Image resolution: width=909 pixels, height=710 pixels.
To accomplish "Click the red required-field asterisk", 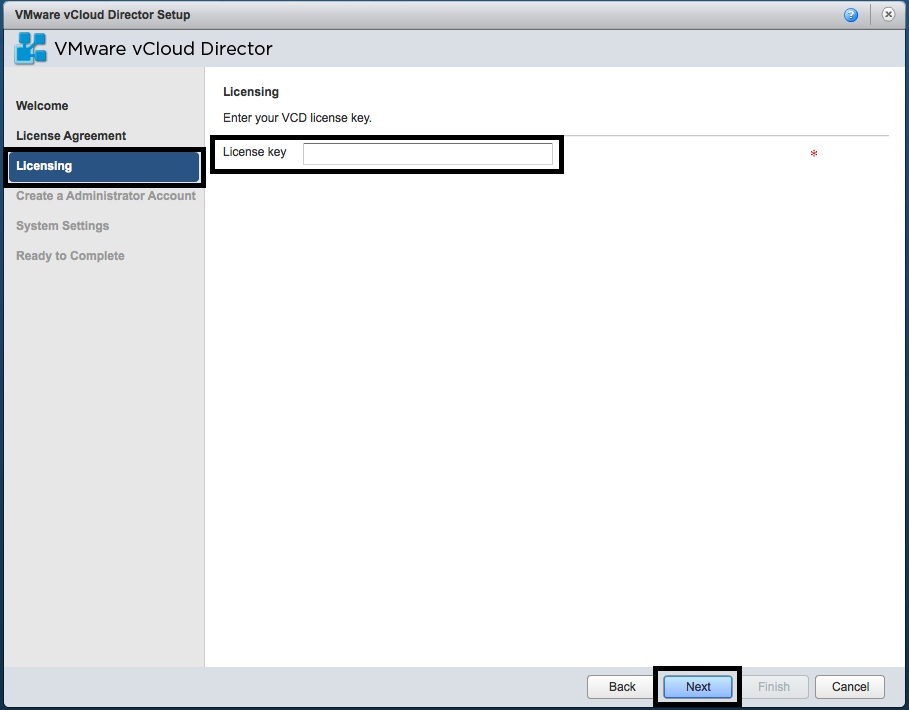I will pyautogui.click(x=813, y=154).
